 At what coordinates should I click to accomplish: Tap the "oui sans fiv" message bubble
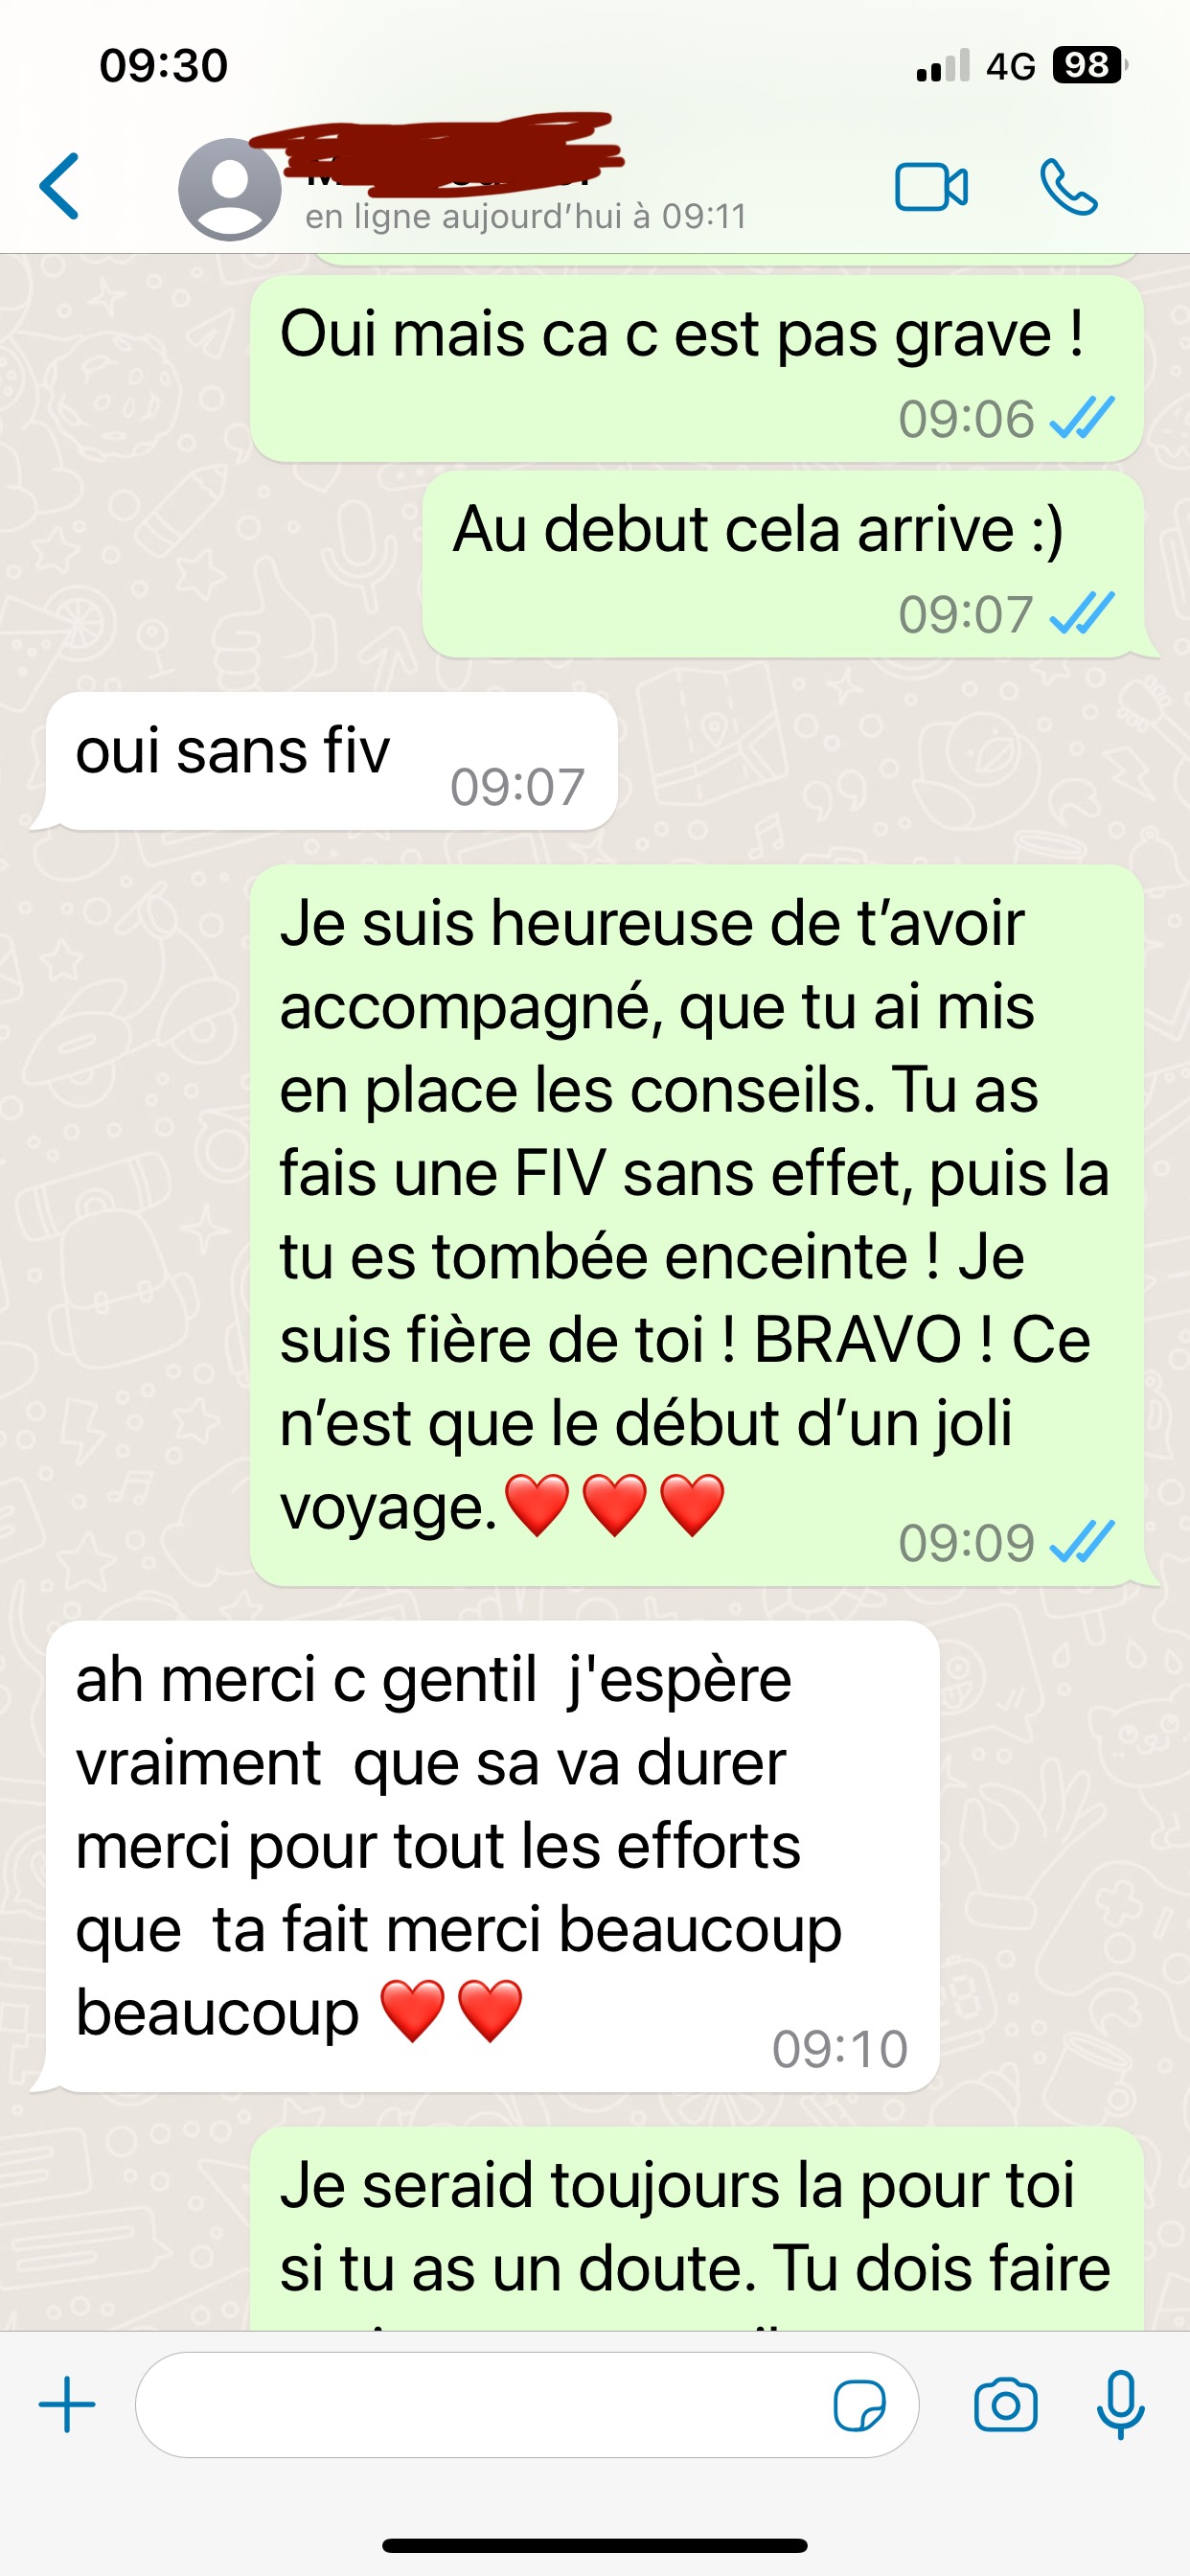click(331, 761)
